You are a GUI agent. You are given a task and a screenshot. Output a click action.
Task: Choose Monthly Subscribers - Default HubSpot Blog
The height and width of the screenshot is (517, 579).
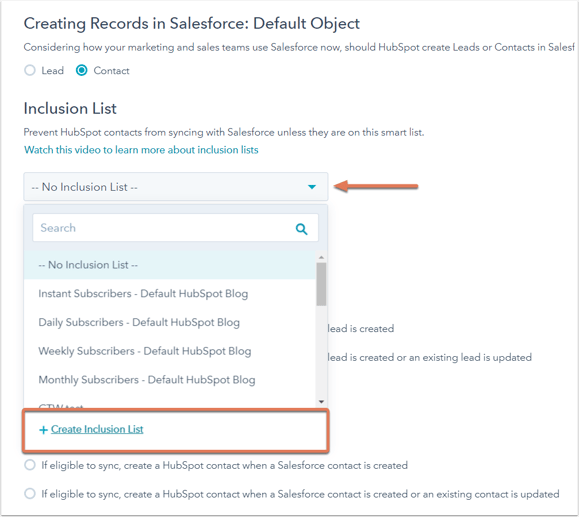pos(169,380)
